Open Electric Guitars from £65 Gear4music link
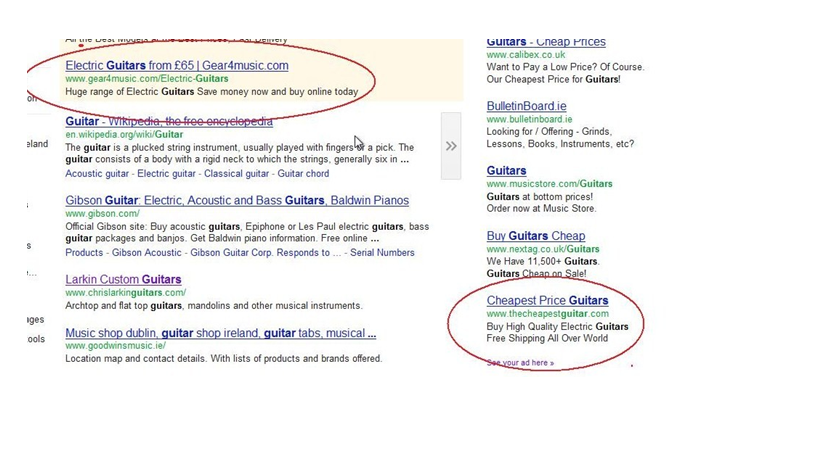819x460 pixels. (x=177, y=66)
